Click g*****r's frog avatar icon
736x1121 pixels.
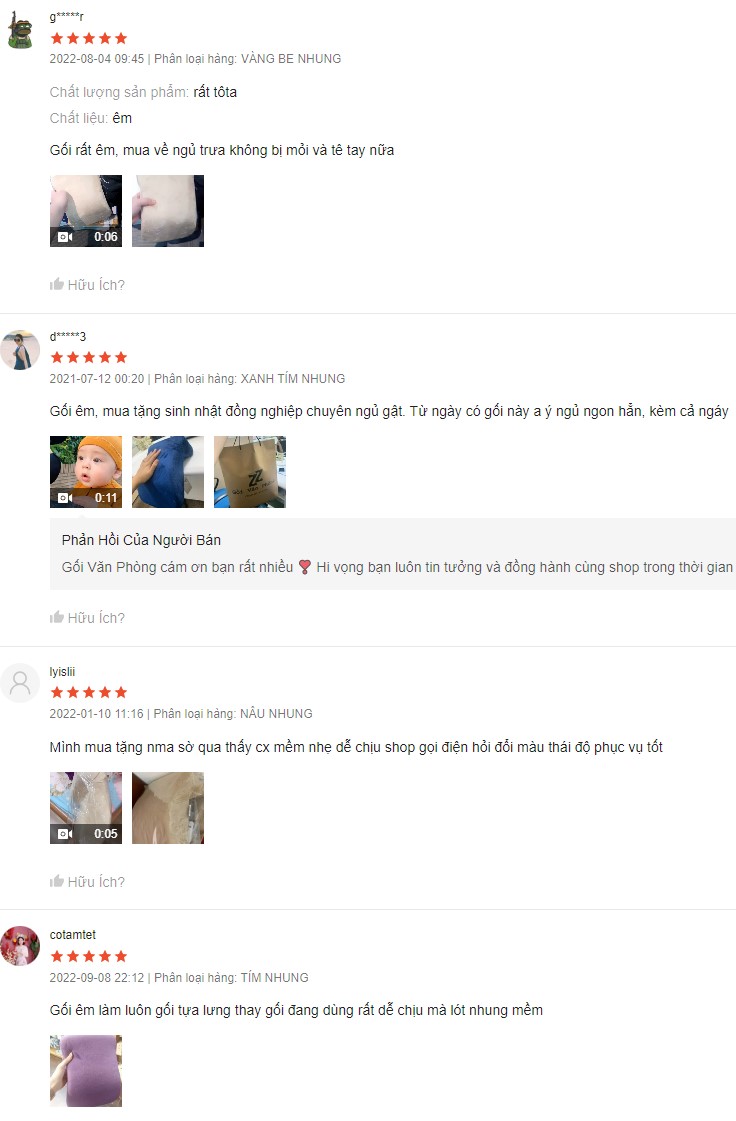tap(20, 30)
